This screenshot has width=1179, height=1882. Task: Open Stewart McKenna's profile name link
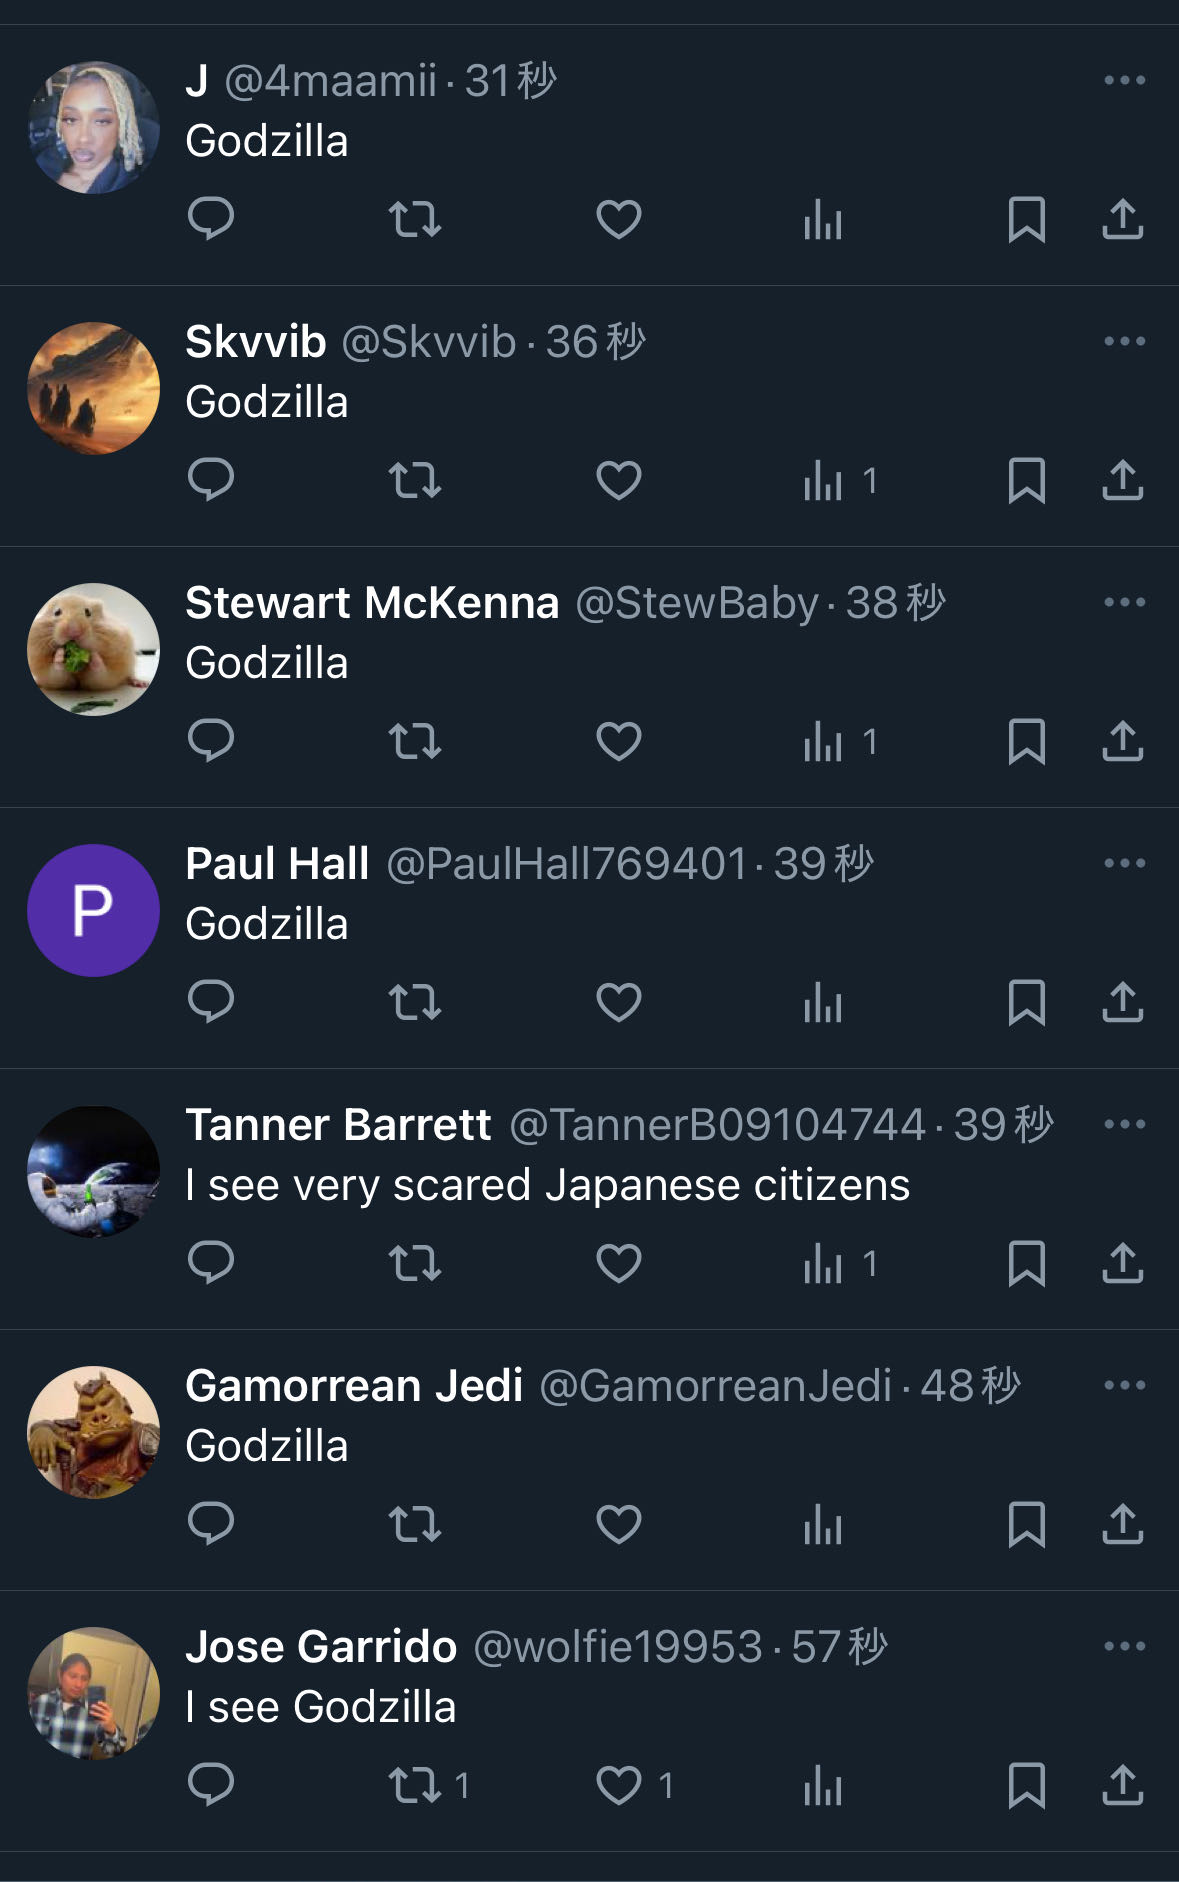tap(372, 603)
